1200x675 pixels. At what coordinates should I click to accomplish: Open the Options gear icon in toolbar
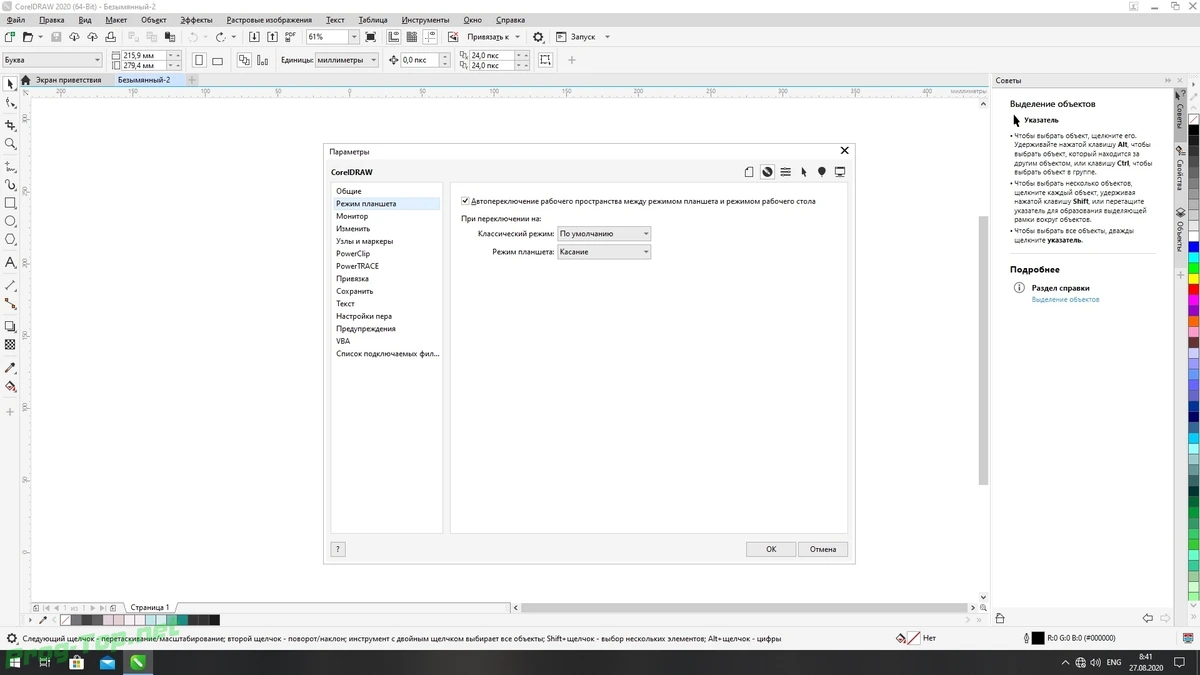click(x=538, y=37)
